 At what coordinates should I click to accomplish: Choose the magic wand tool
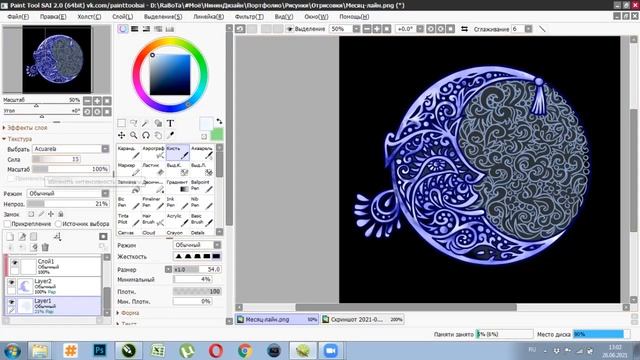146,123
